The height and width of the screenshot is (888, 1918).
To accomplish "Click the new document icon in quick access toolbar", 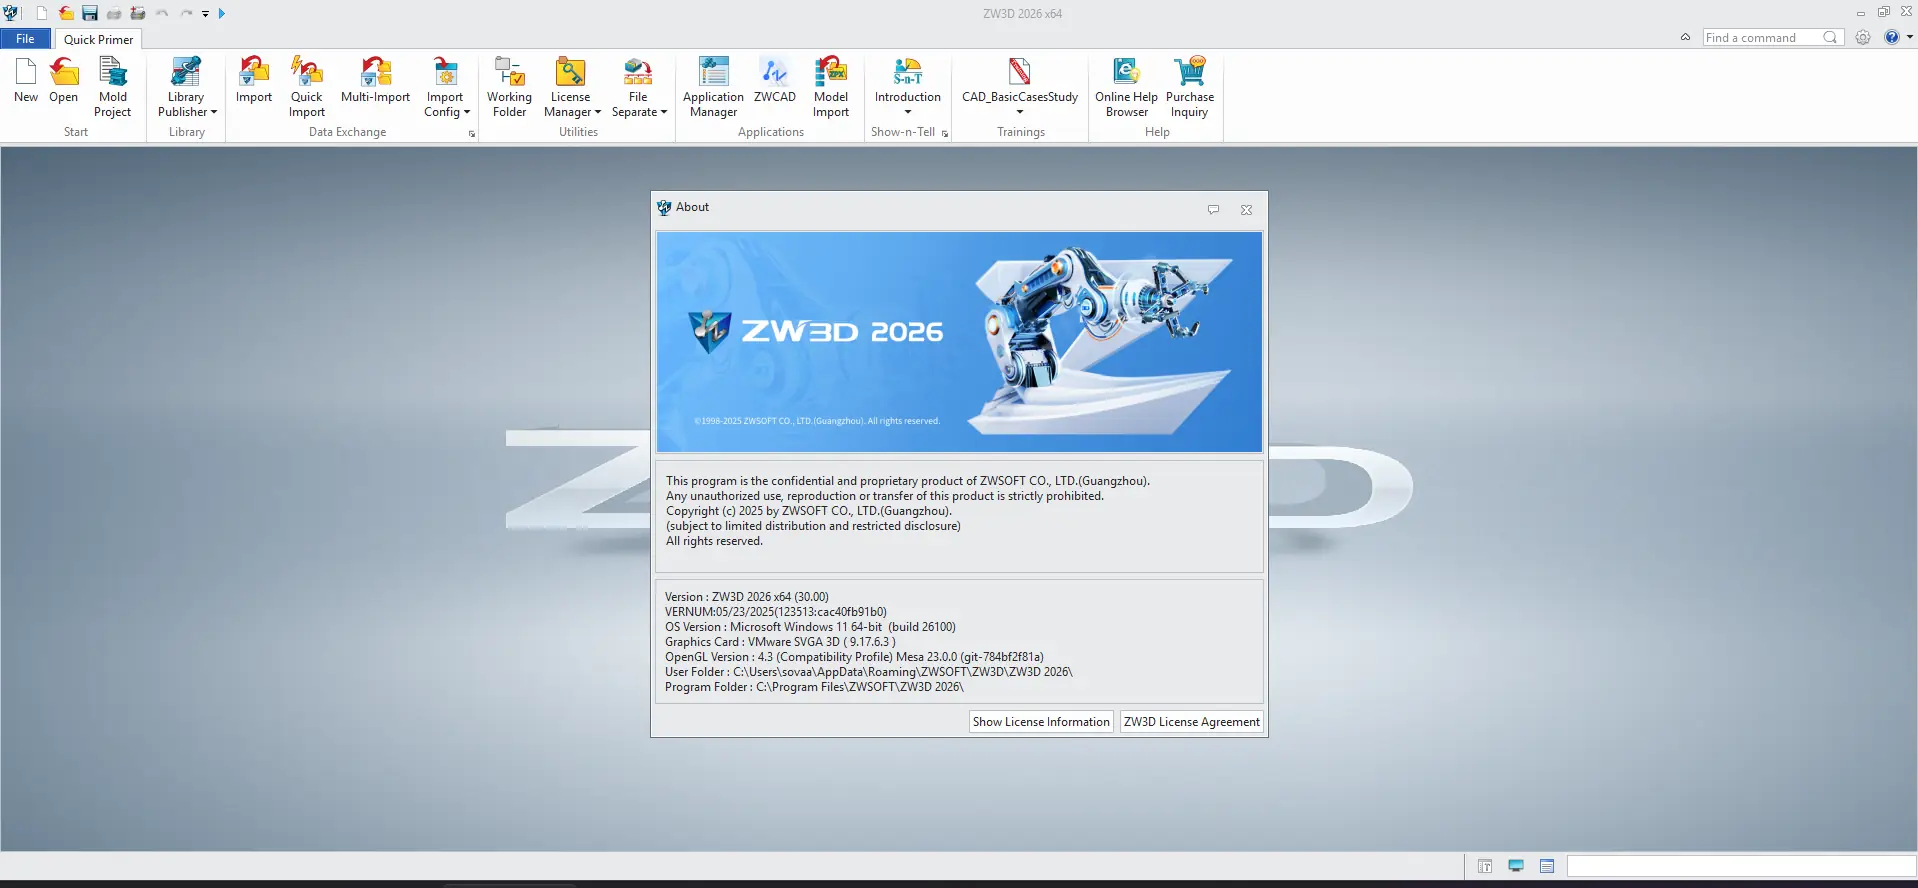I will (42, 13).
